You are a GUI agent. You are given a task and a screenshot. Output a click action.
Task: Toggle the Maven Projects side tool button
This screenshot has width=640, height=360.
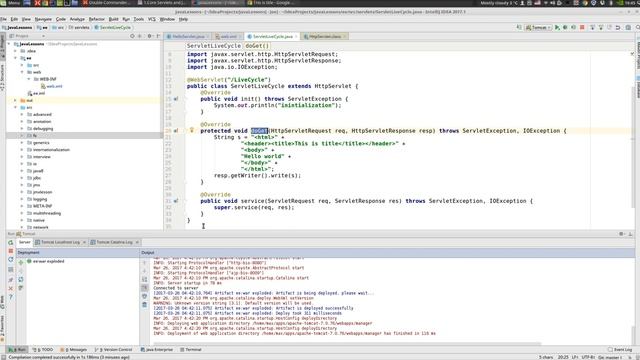pyautogui.click(x=638, y=55)
